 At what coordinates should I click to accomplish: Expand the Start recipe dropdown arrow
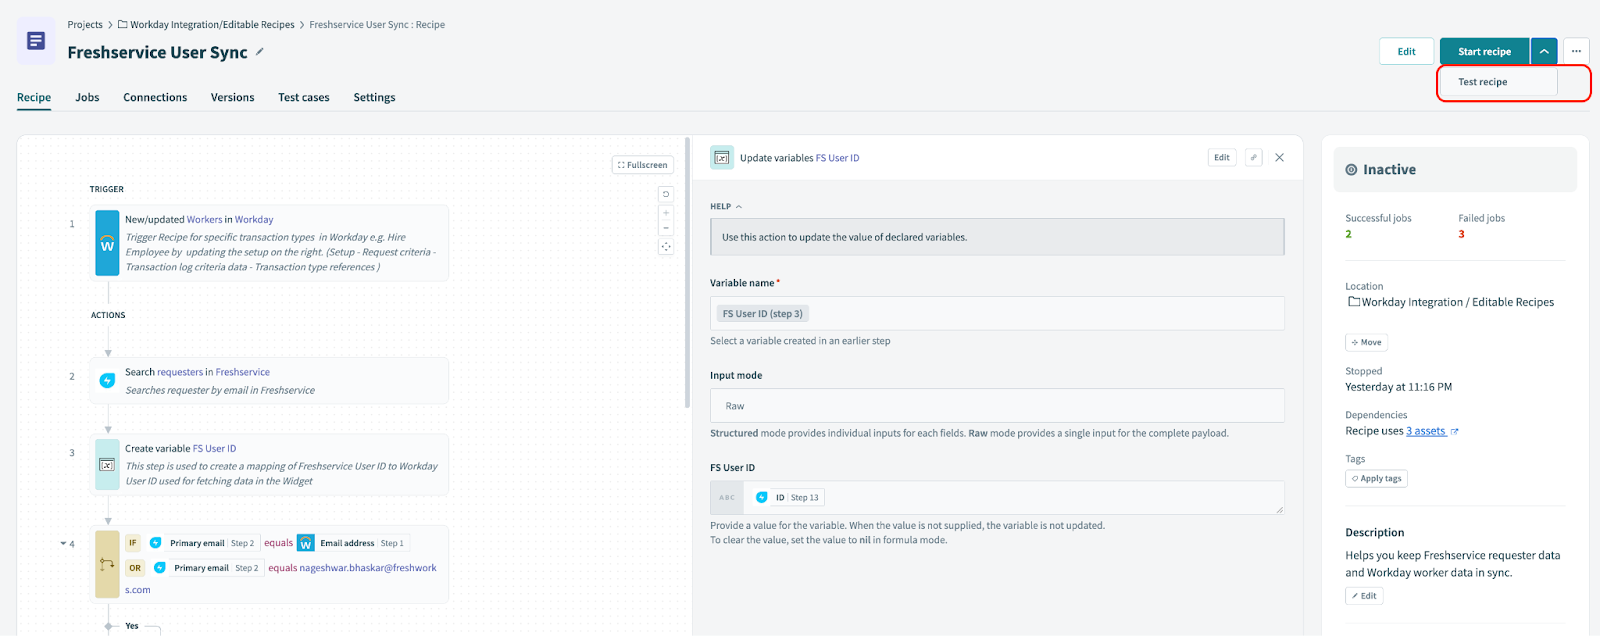[x=1544, y=51]
